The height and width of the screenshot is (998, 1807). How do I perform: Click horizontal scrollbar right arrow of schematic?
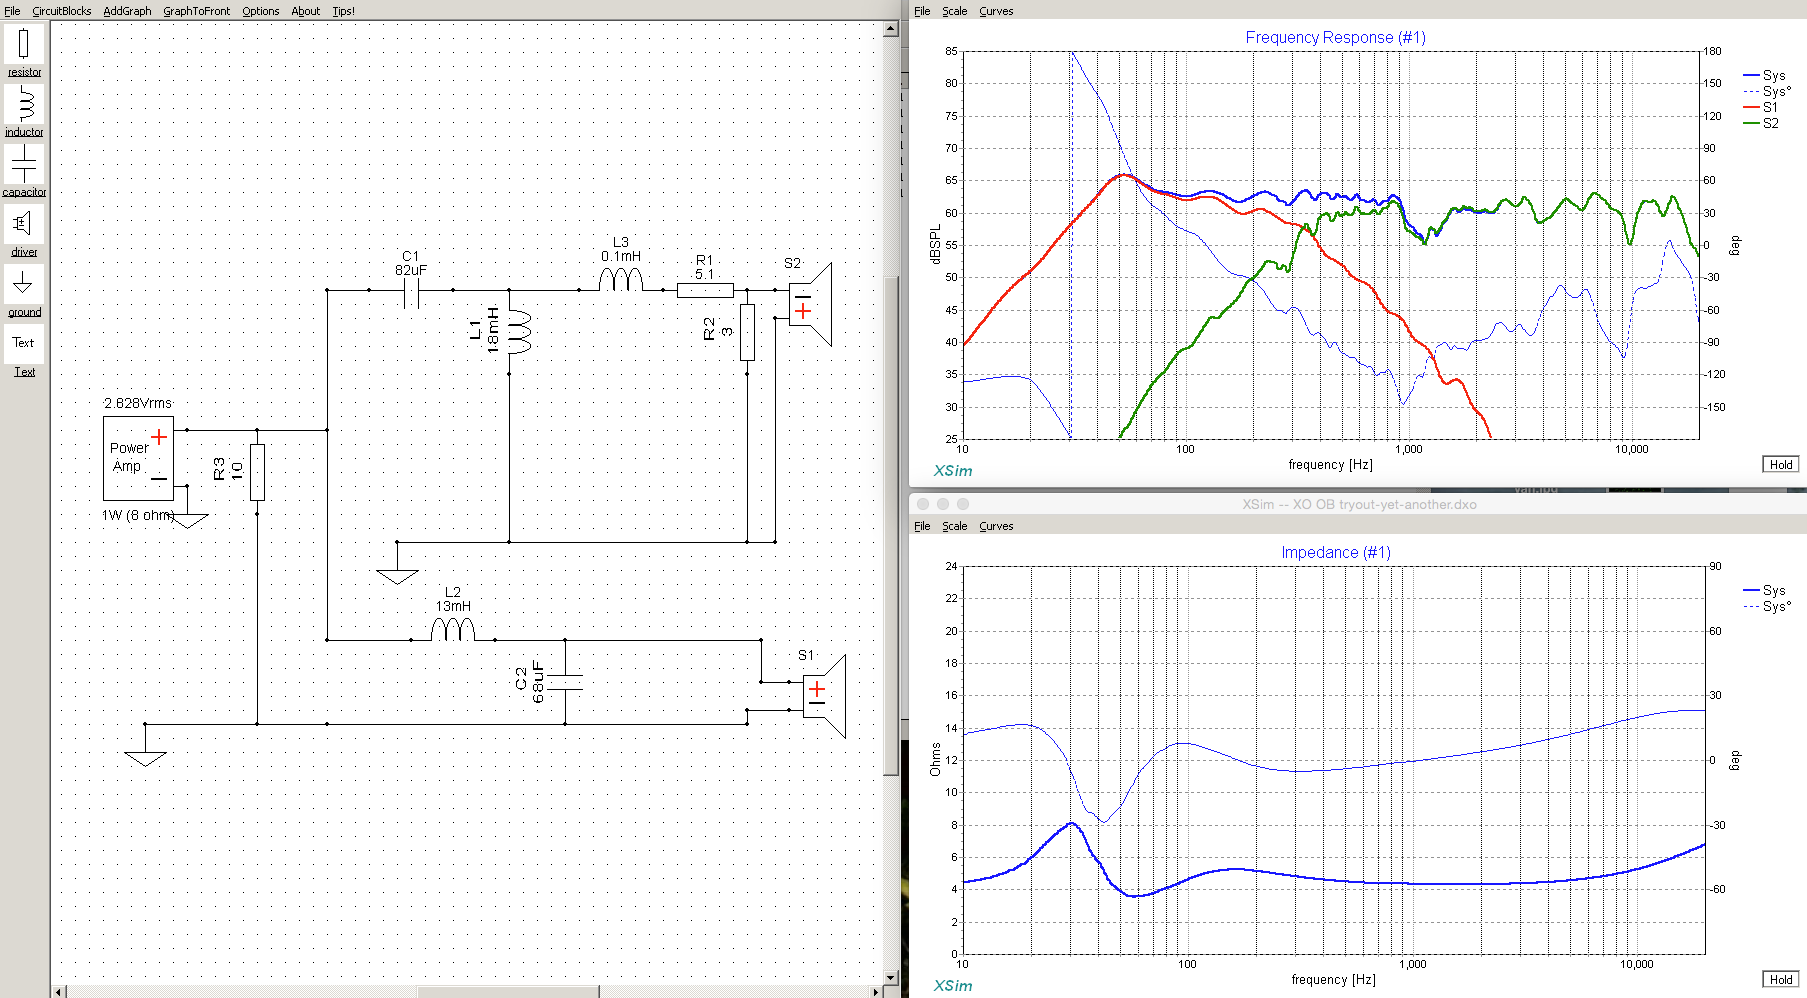[x=876, y=992]
